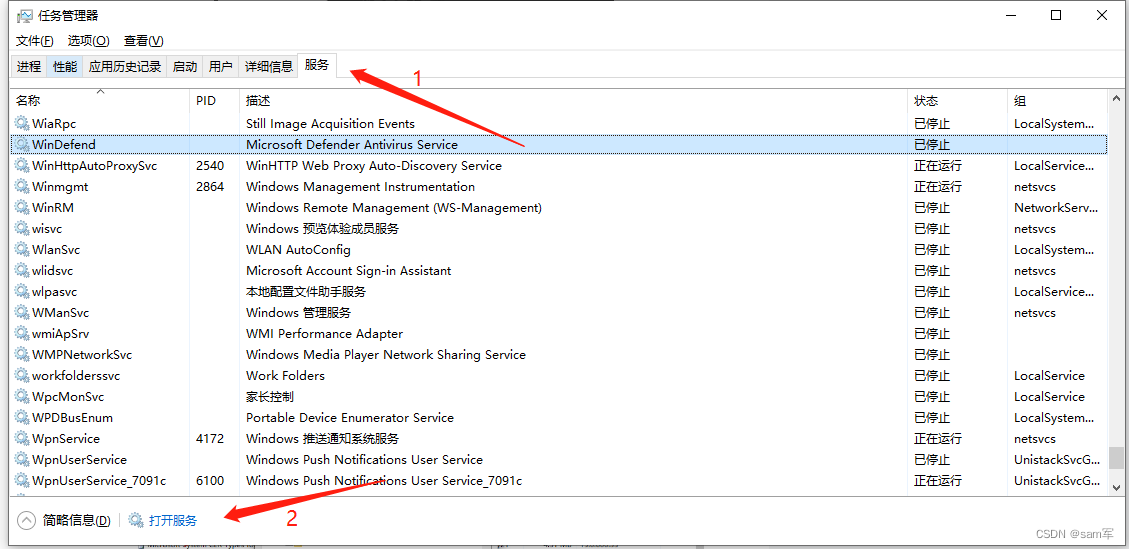Click the scrollbar down arrow
Image resolution: width=1129 pixels, height=549 pixels.
coord(1116,488)
